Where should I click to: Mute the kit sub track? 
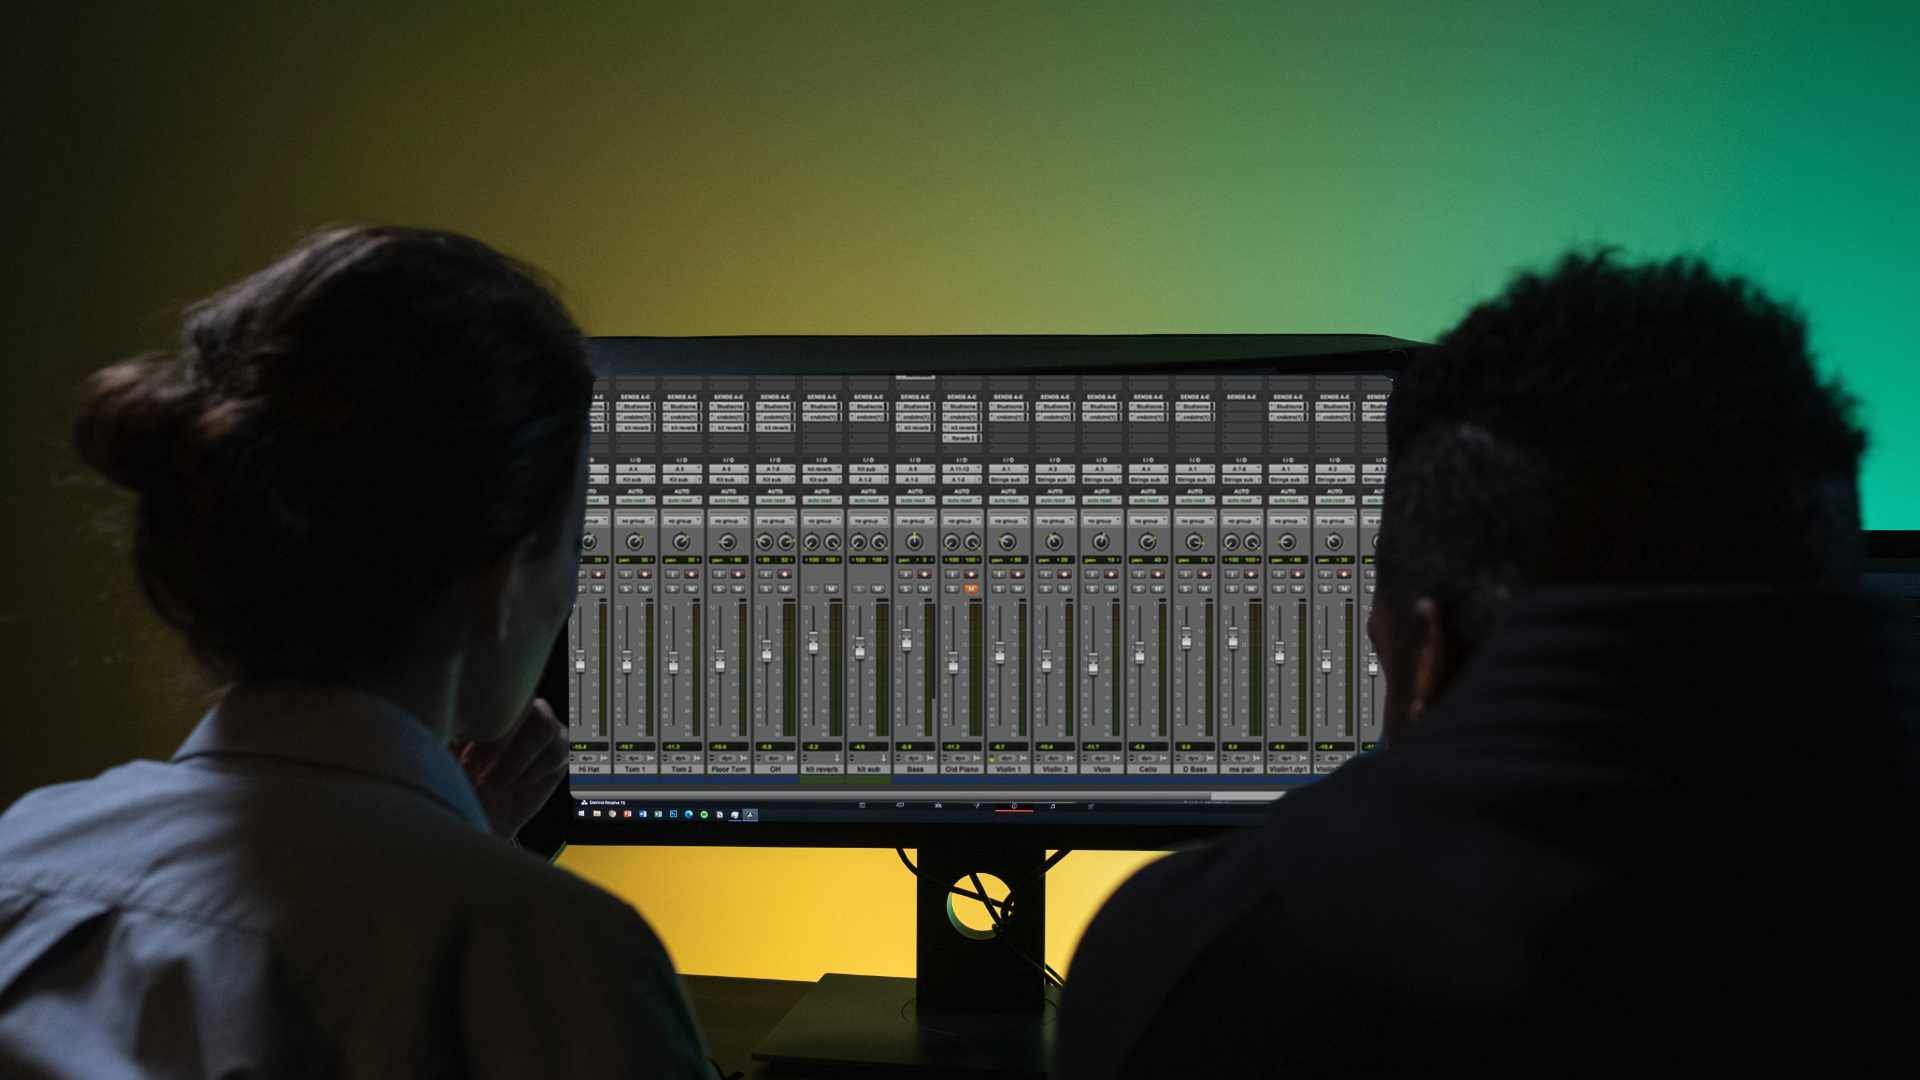click(878, 588)
